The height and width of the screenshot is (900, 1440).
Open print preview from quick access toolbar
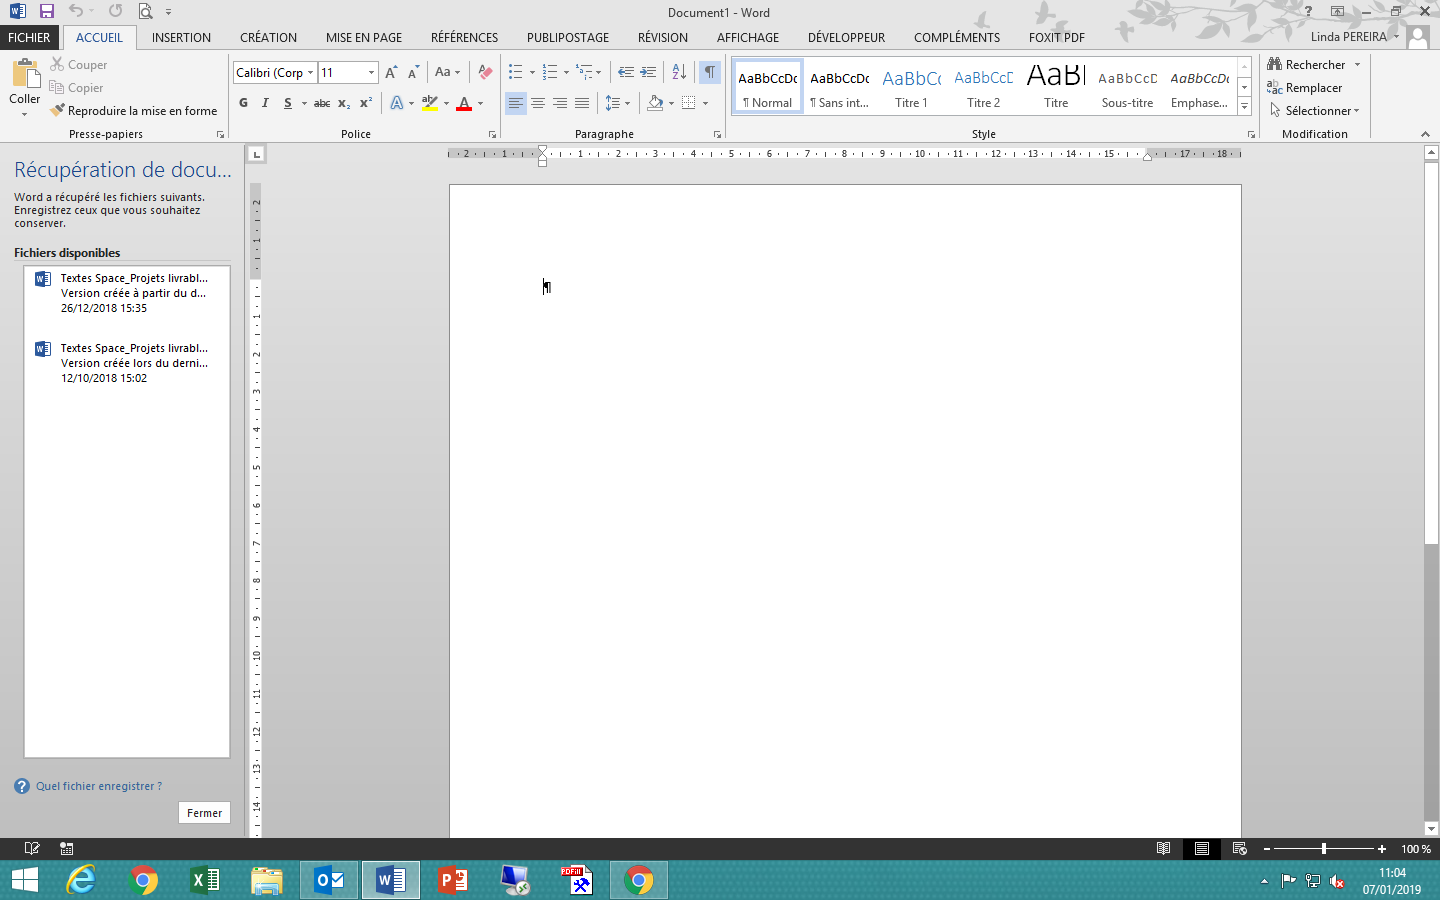[x=146, y=11]
